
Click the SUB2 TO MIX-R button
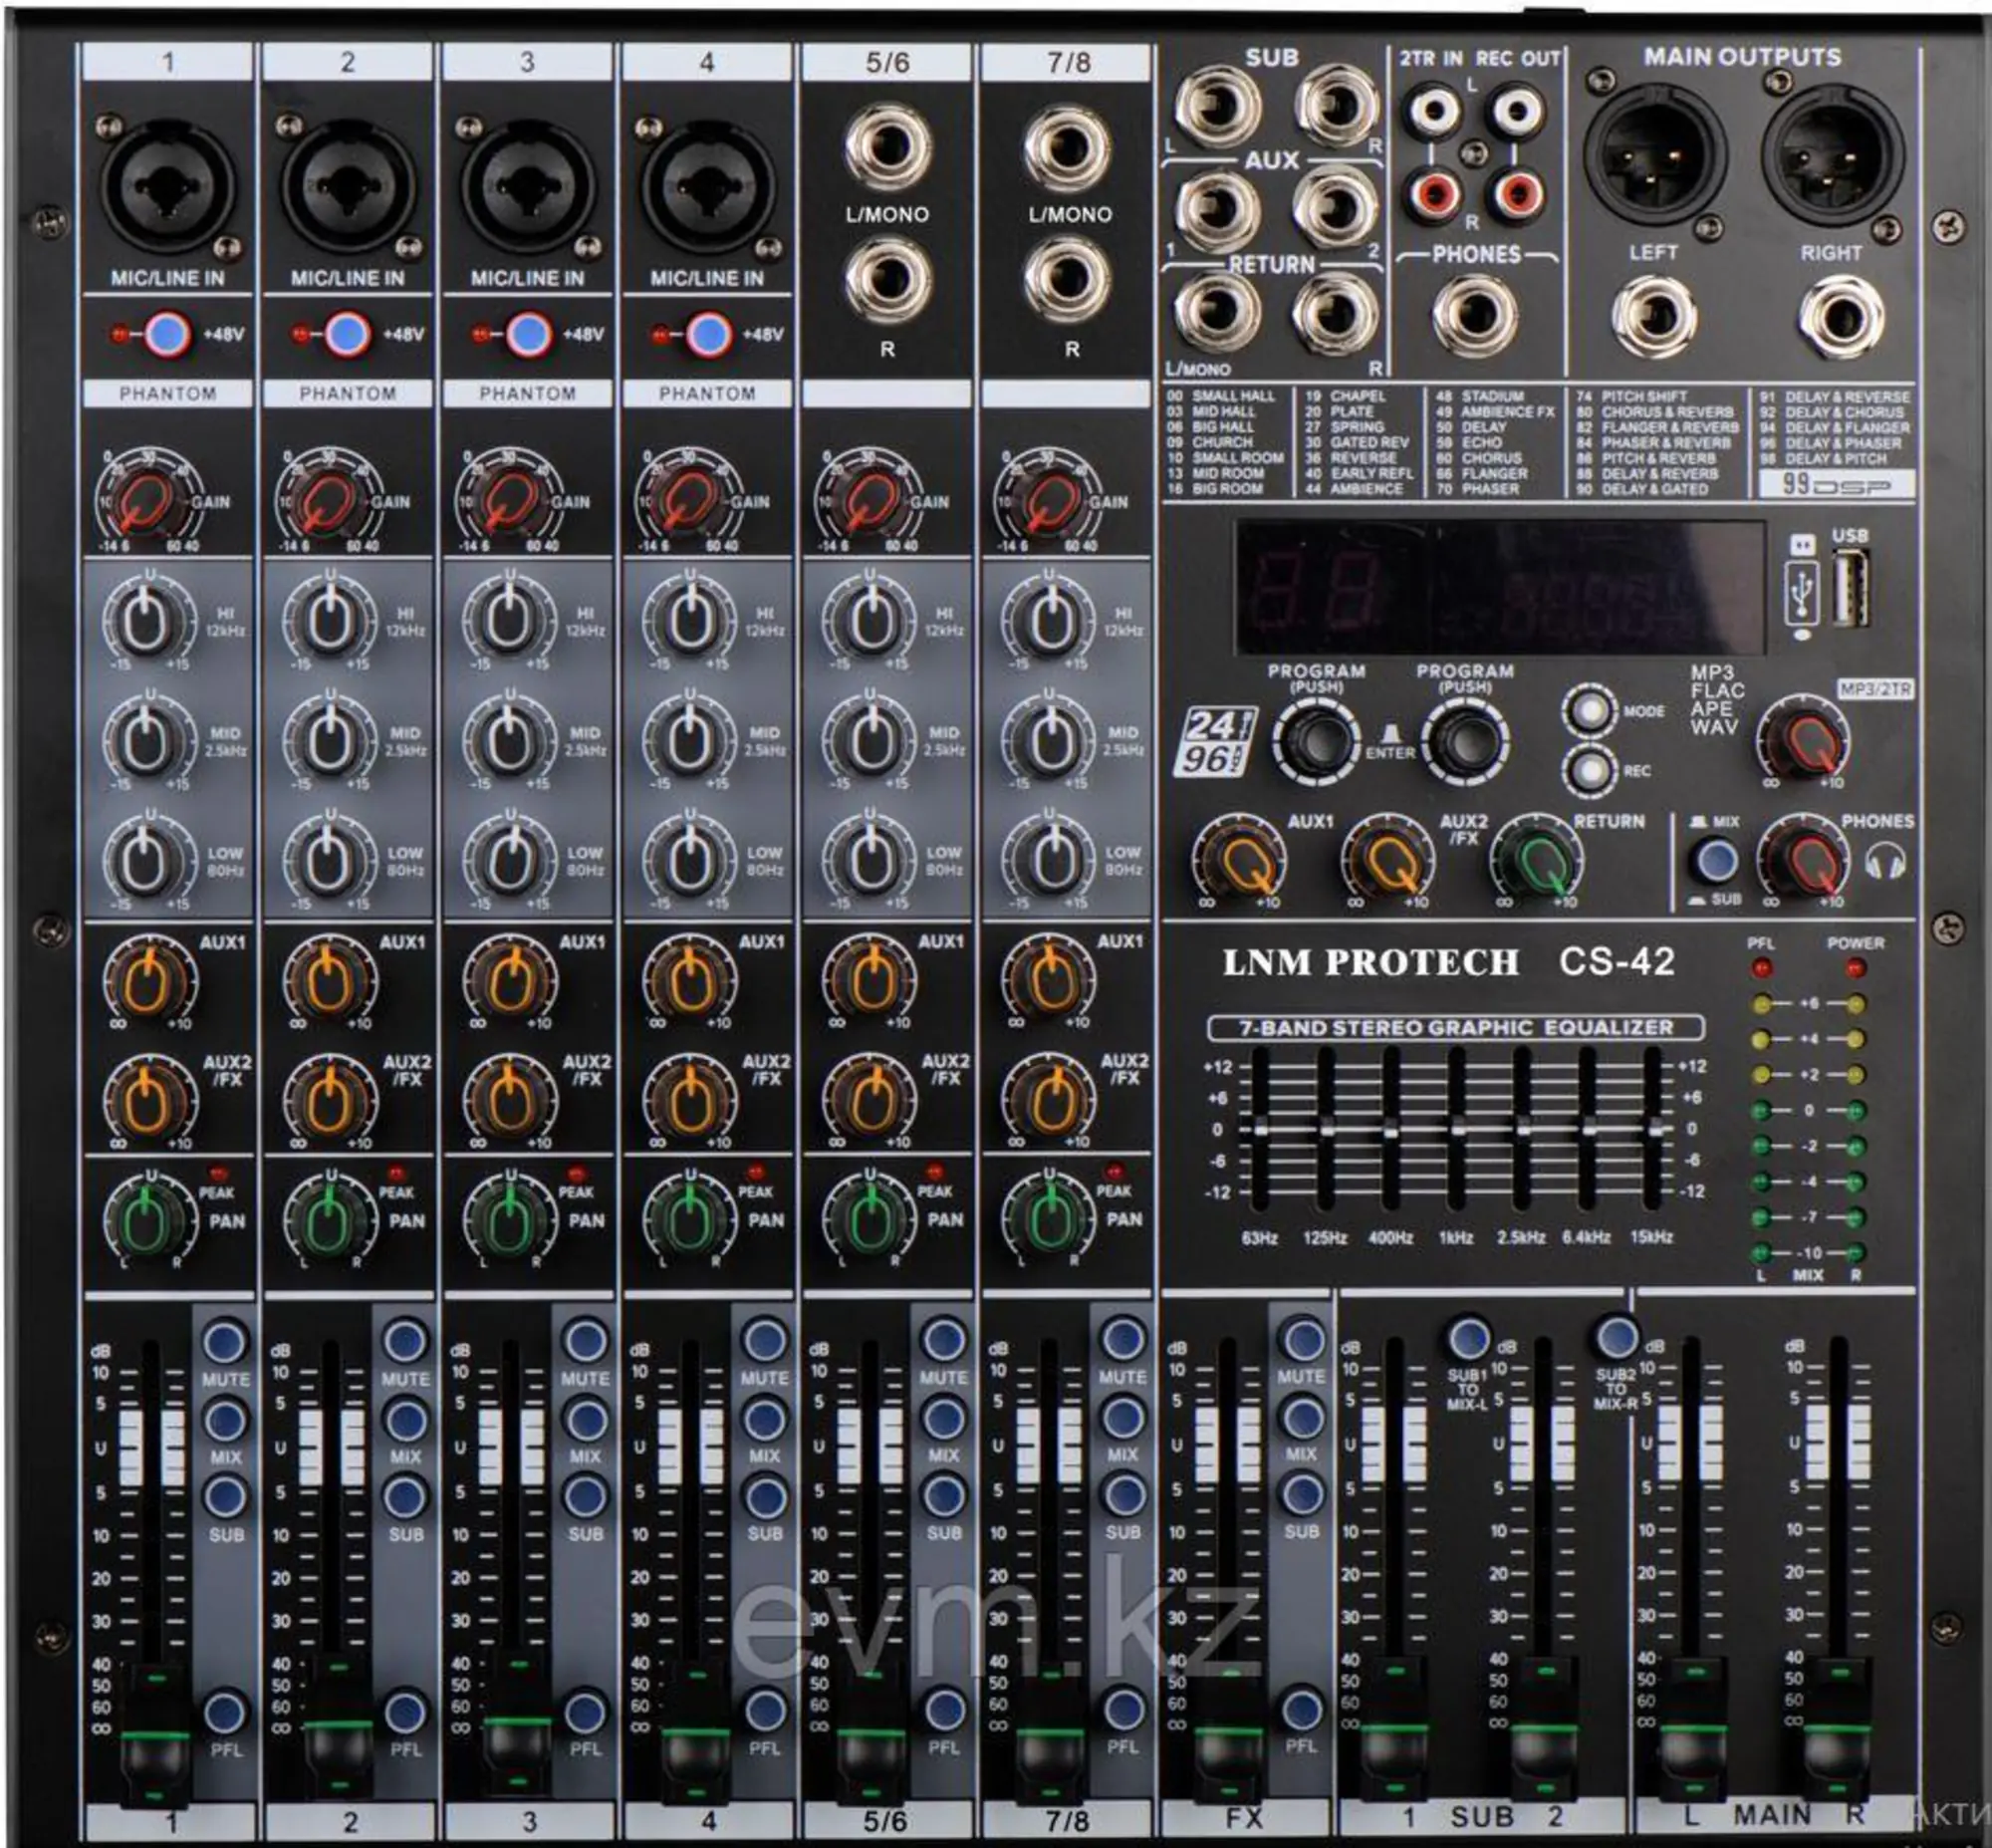click(1616, 1337)
